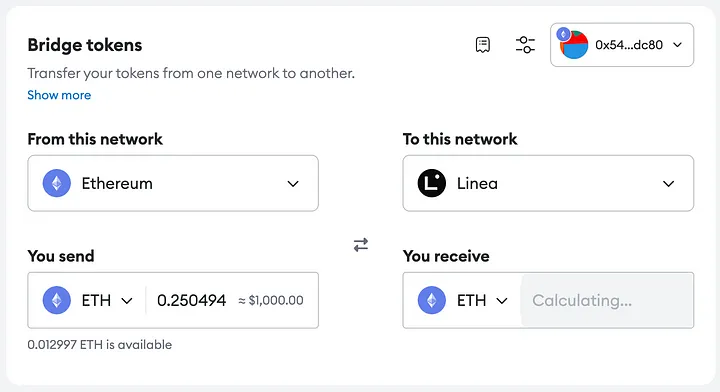Click the Calculating... receive amount field
This screenshot has width=720, height=392.
[607, 300]
